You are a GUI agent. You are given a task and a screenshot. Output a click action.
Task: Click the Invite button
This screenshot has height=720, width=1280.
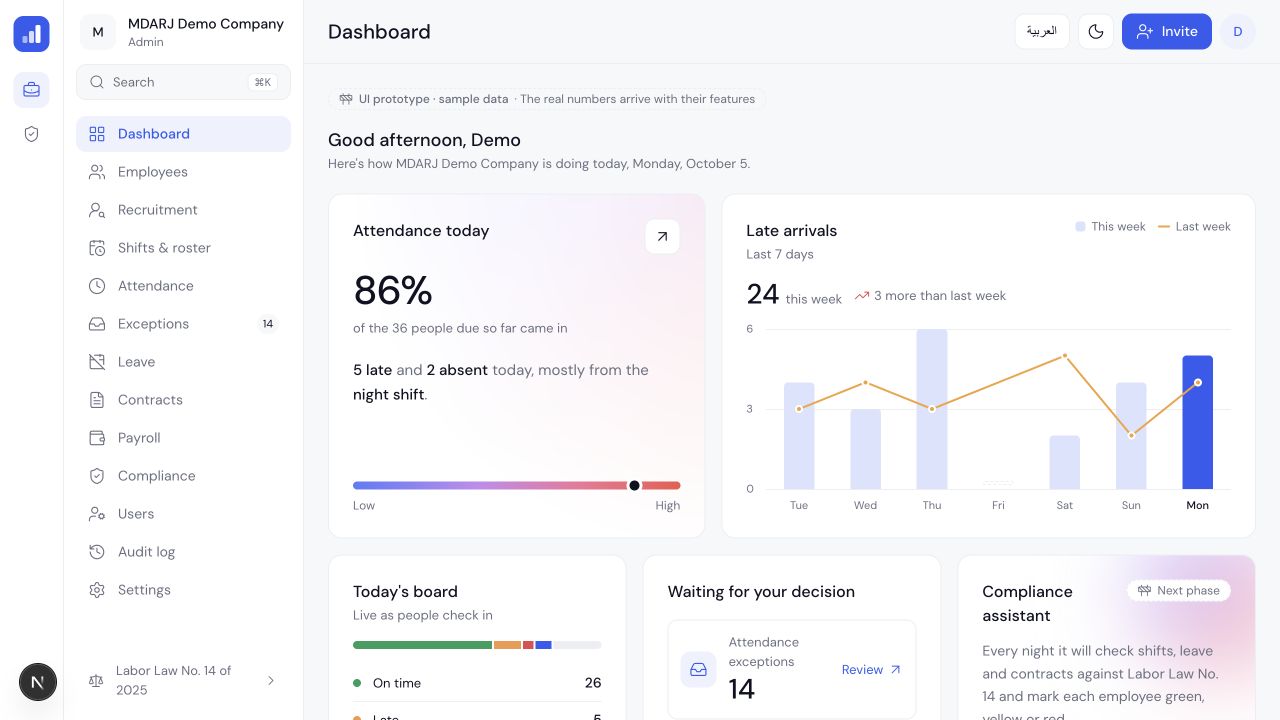tap(1167, 32)
